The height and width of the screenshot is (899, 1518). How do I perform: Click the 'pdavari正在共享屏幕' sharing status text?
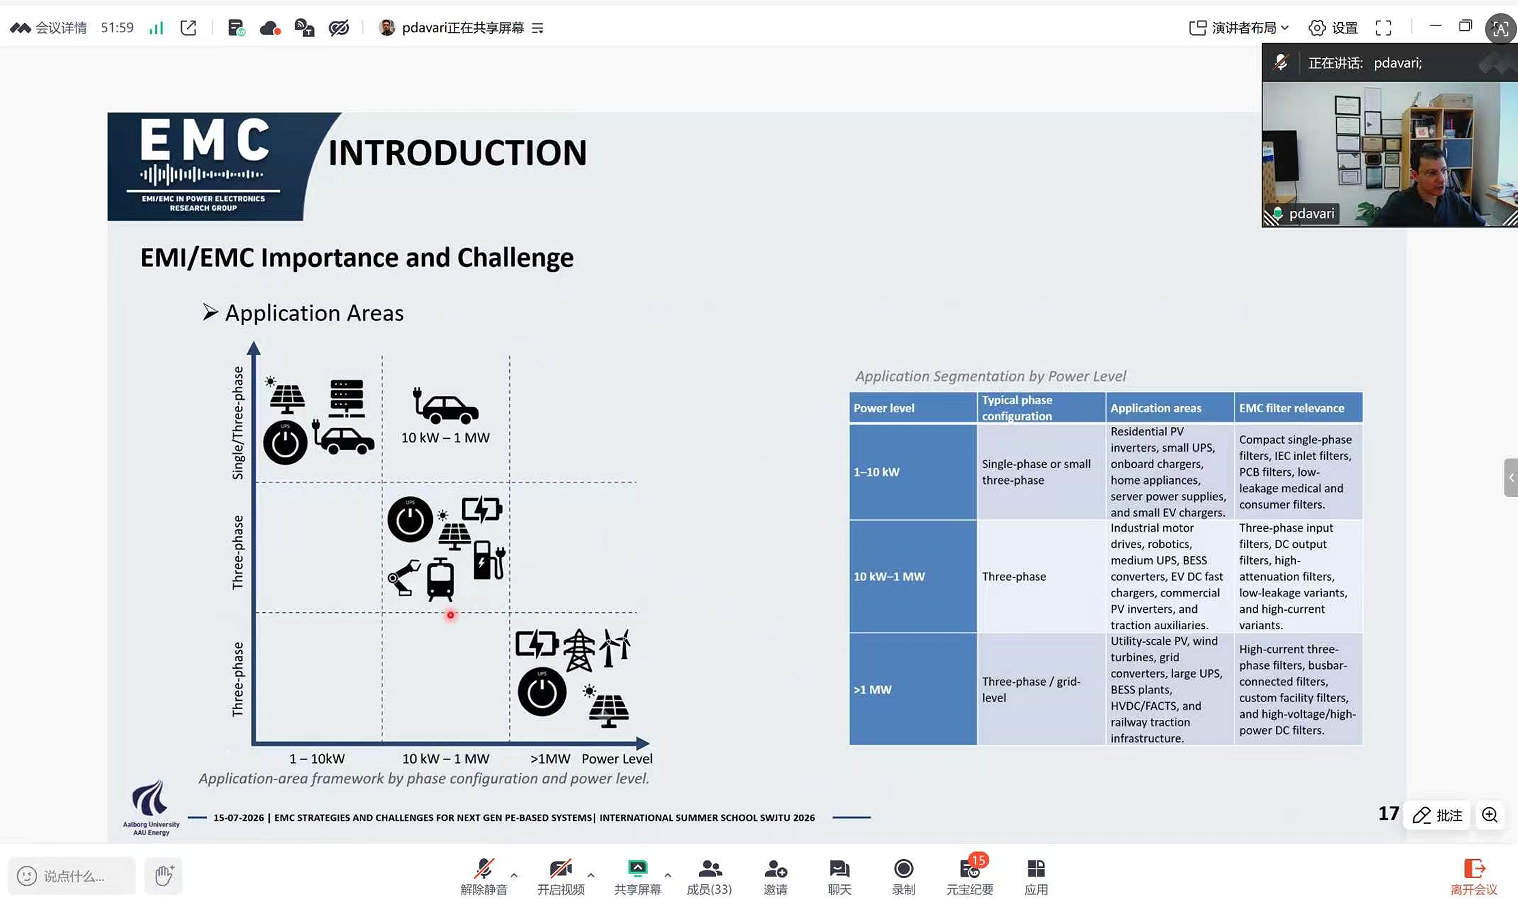click(463, 28)
